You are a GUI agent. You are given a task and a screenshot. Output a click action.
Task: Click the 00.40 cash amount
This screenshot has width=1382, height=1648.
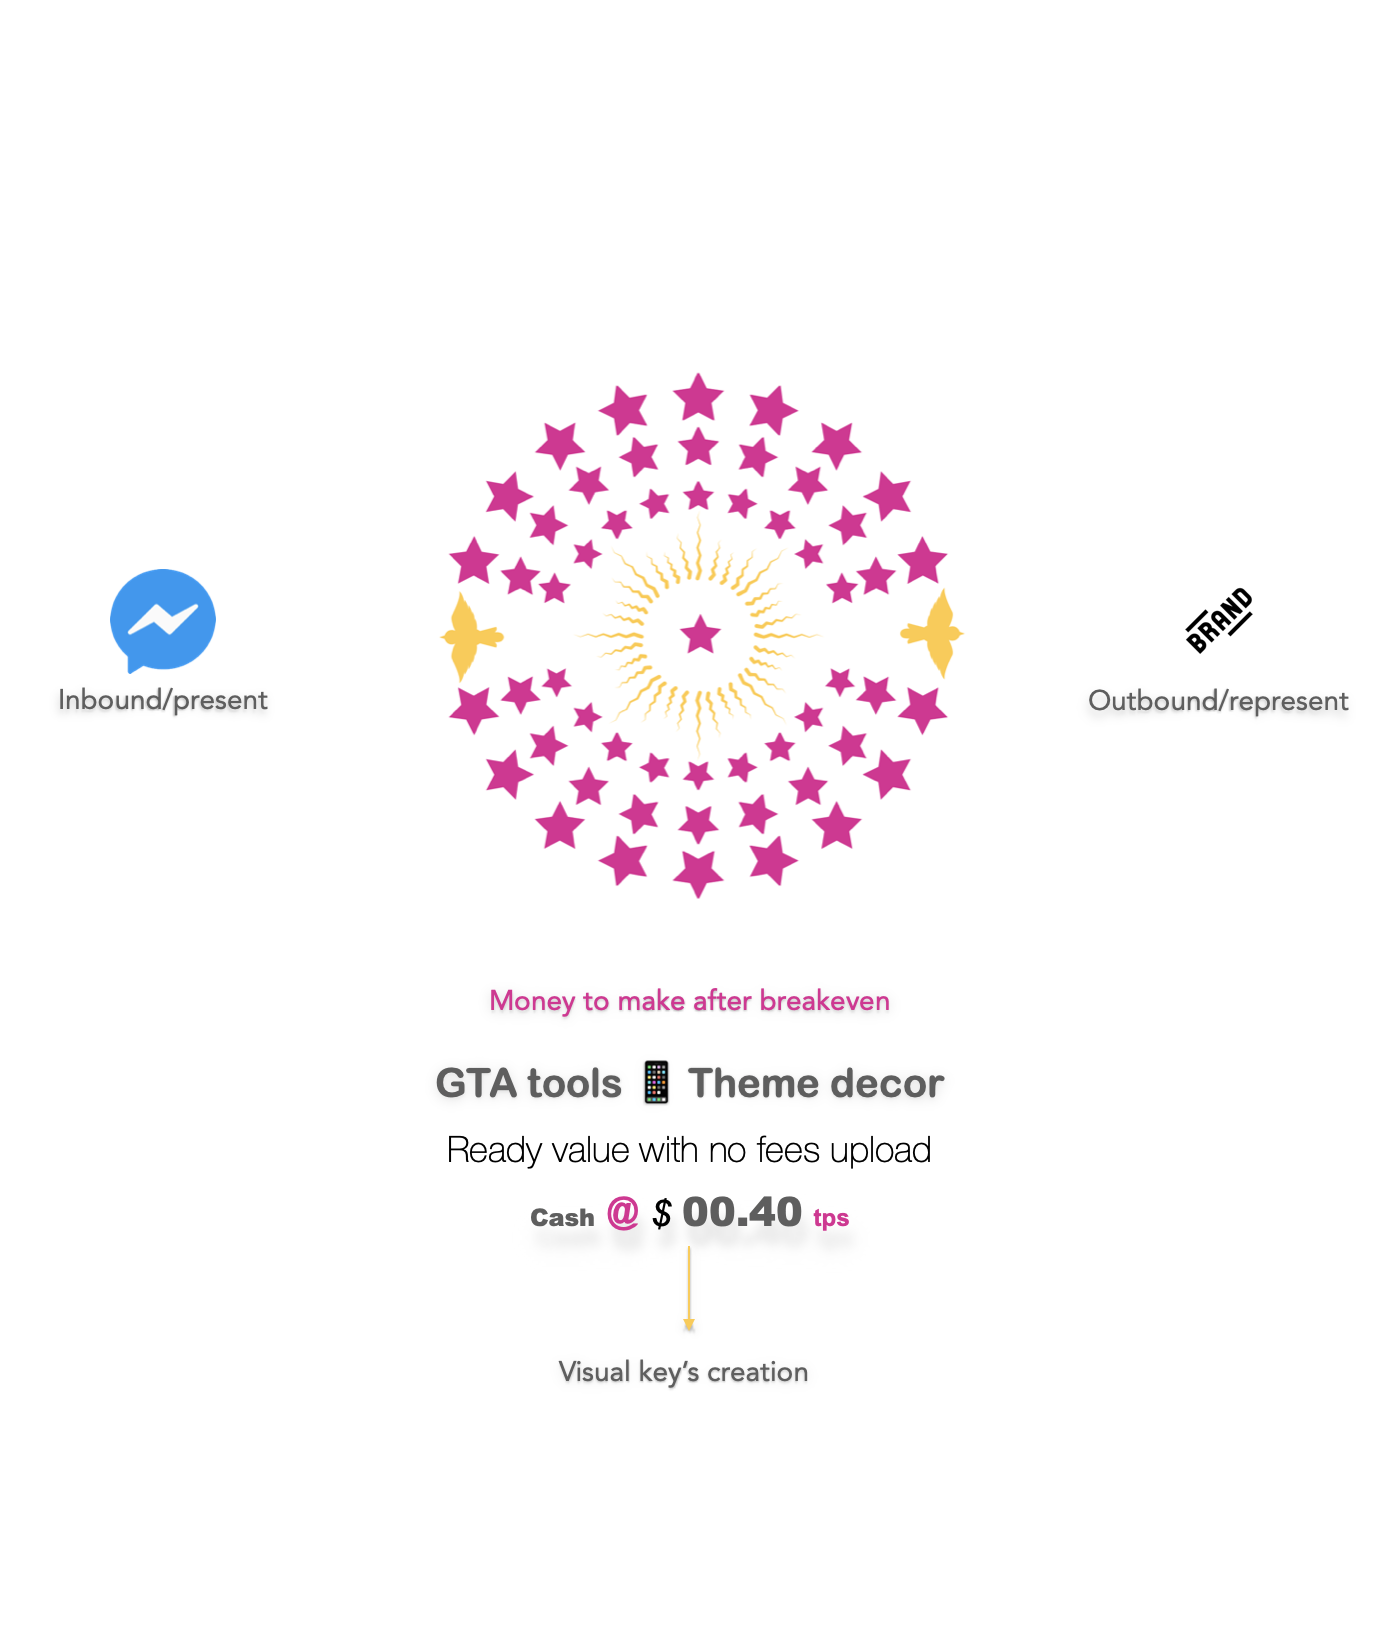(742, 1213)
